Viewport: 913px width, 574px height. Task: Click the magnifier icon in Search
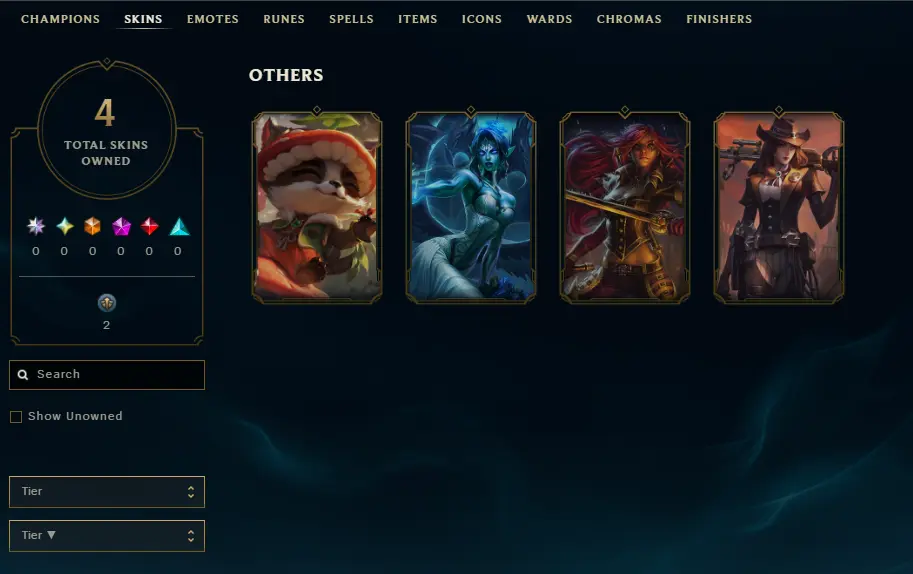tap(23, 375)
